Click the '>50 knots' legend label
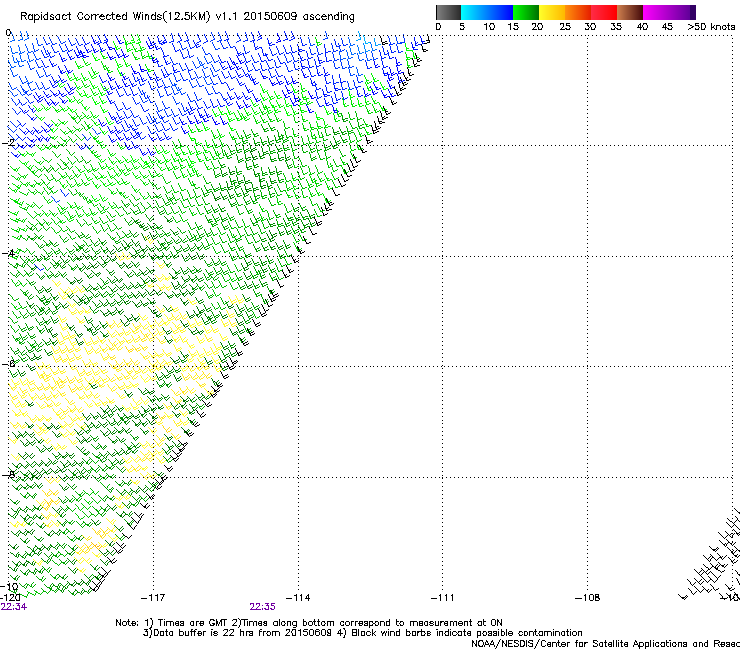The image size is (740, 650). [711, 26]
